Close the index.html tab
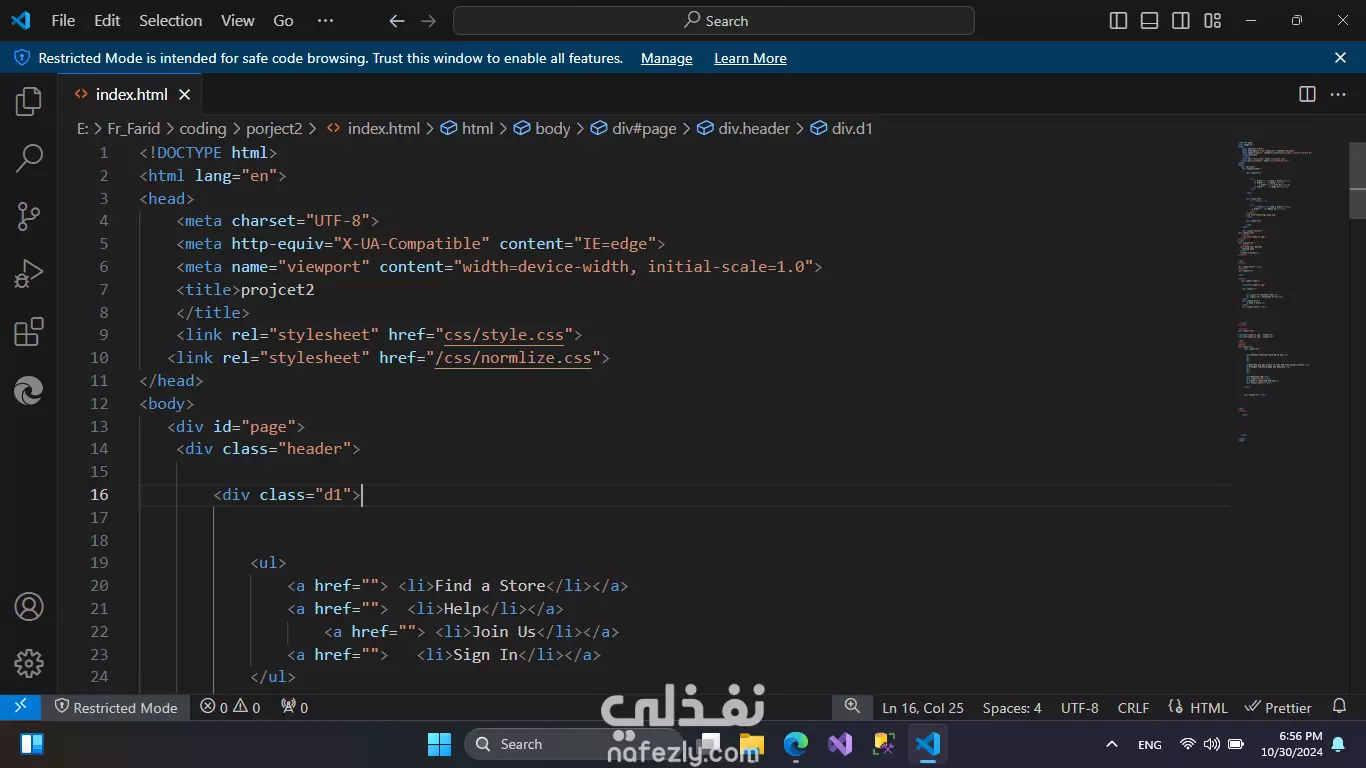Screen dimensions: 1366x768 pos(184,94)
